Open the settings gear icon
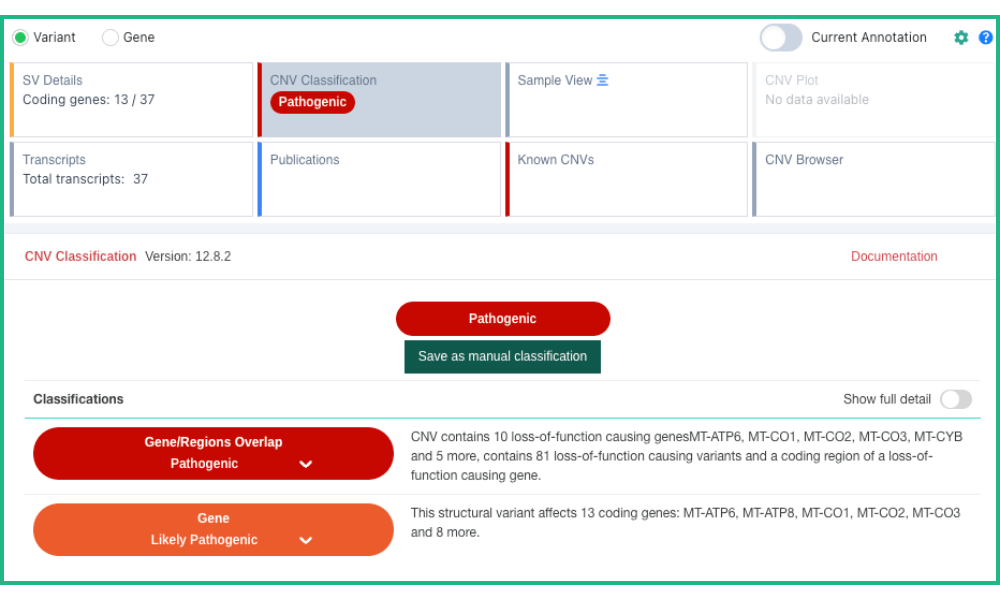Screen dimensions: 1000x600 pos(961,38)
